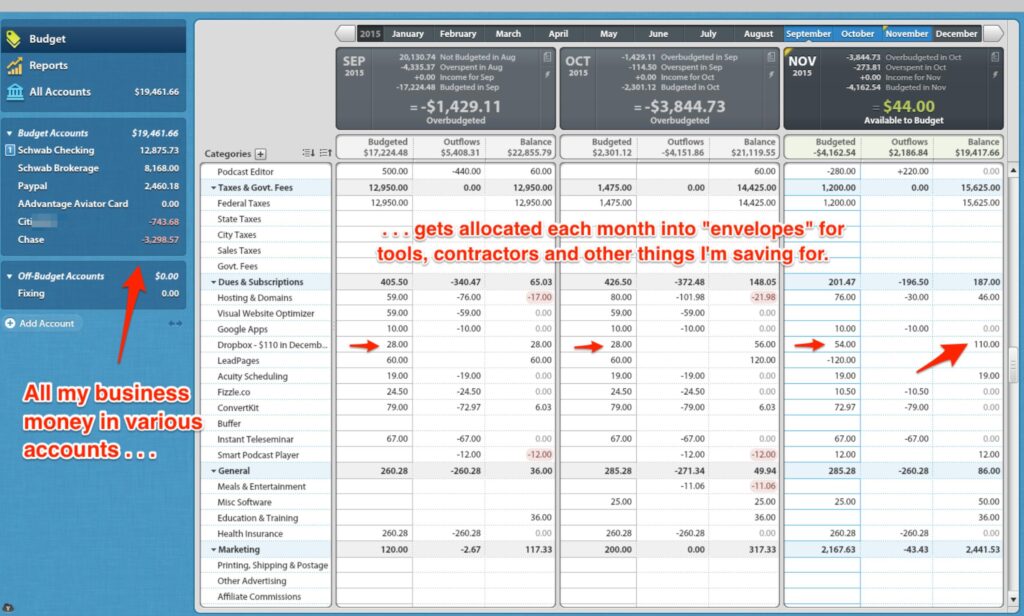Viewport: 1024px width, 616px height.
Task: Collapse the General category group
Action: pyautogui.click(x=213, y=471)
